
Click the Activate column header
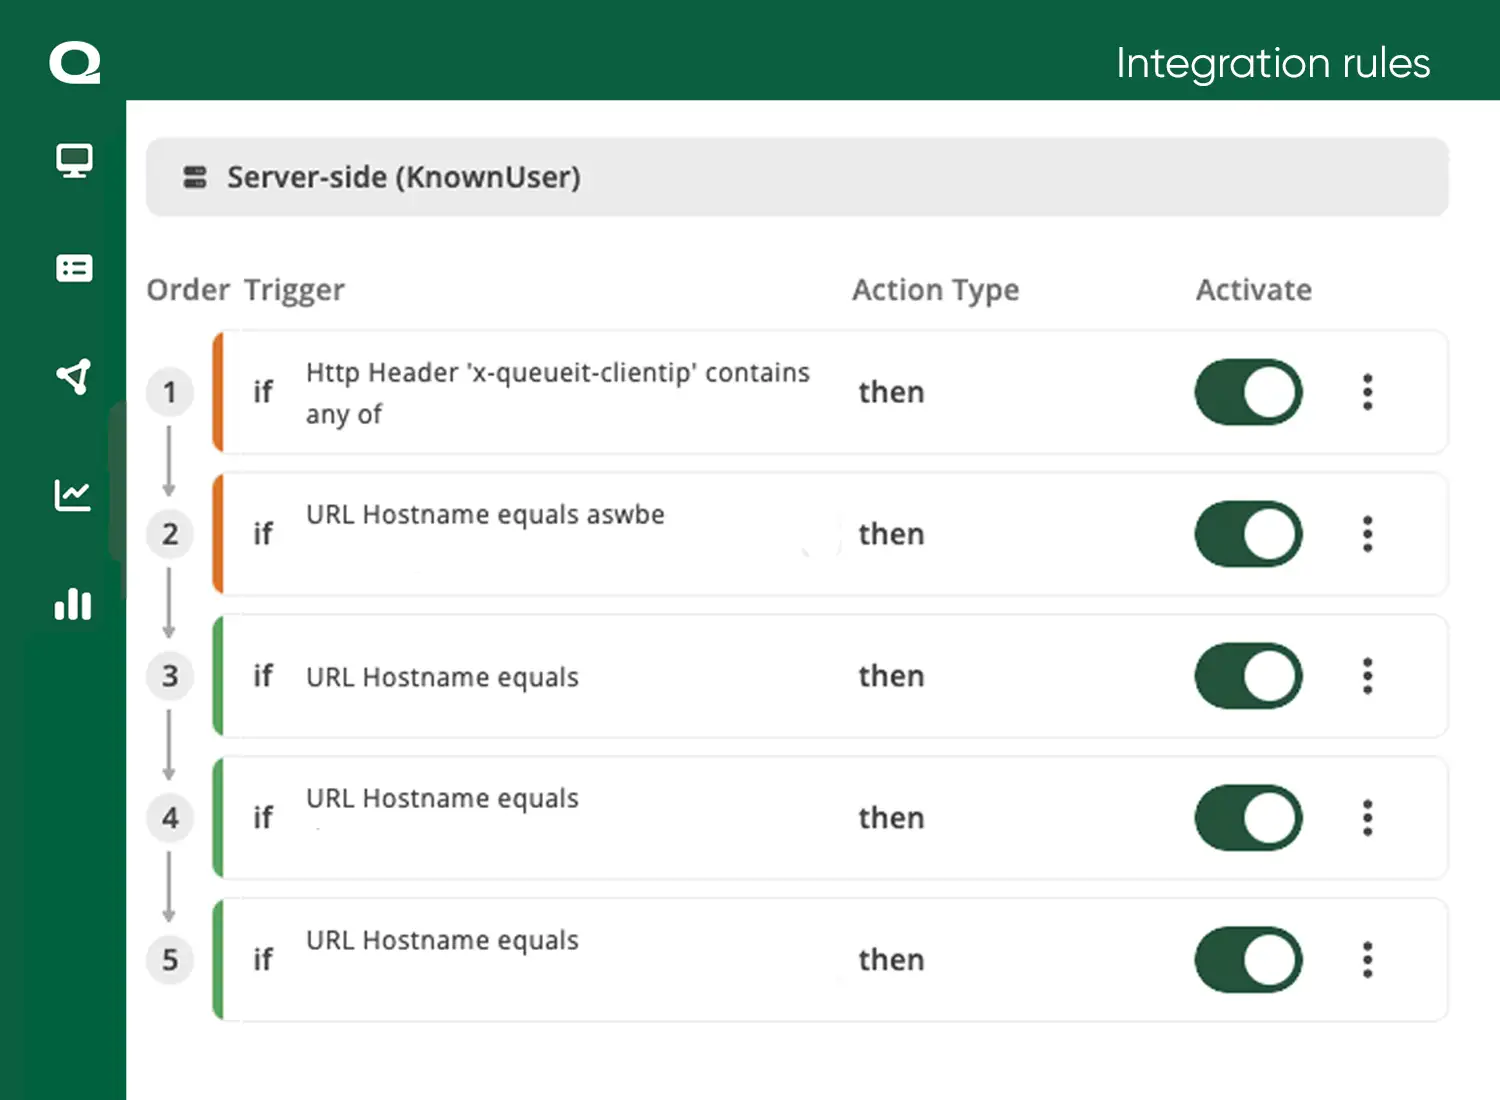click(1254, 290)
